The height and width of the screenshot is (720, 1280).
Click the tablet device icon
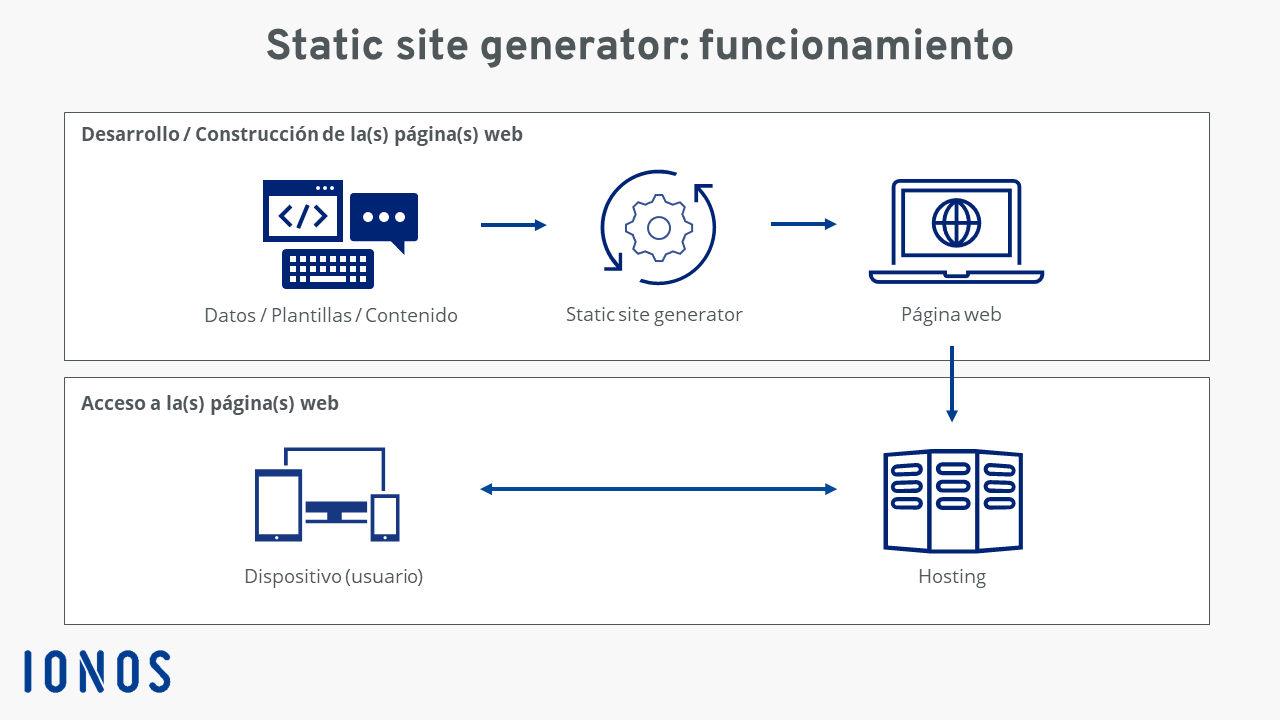pyautogui.click(x=279, y=506)
